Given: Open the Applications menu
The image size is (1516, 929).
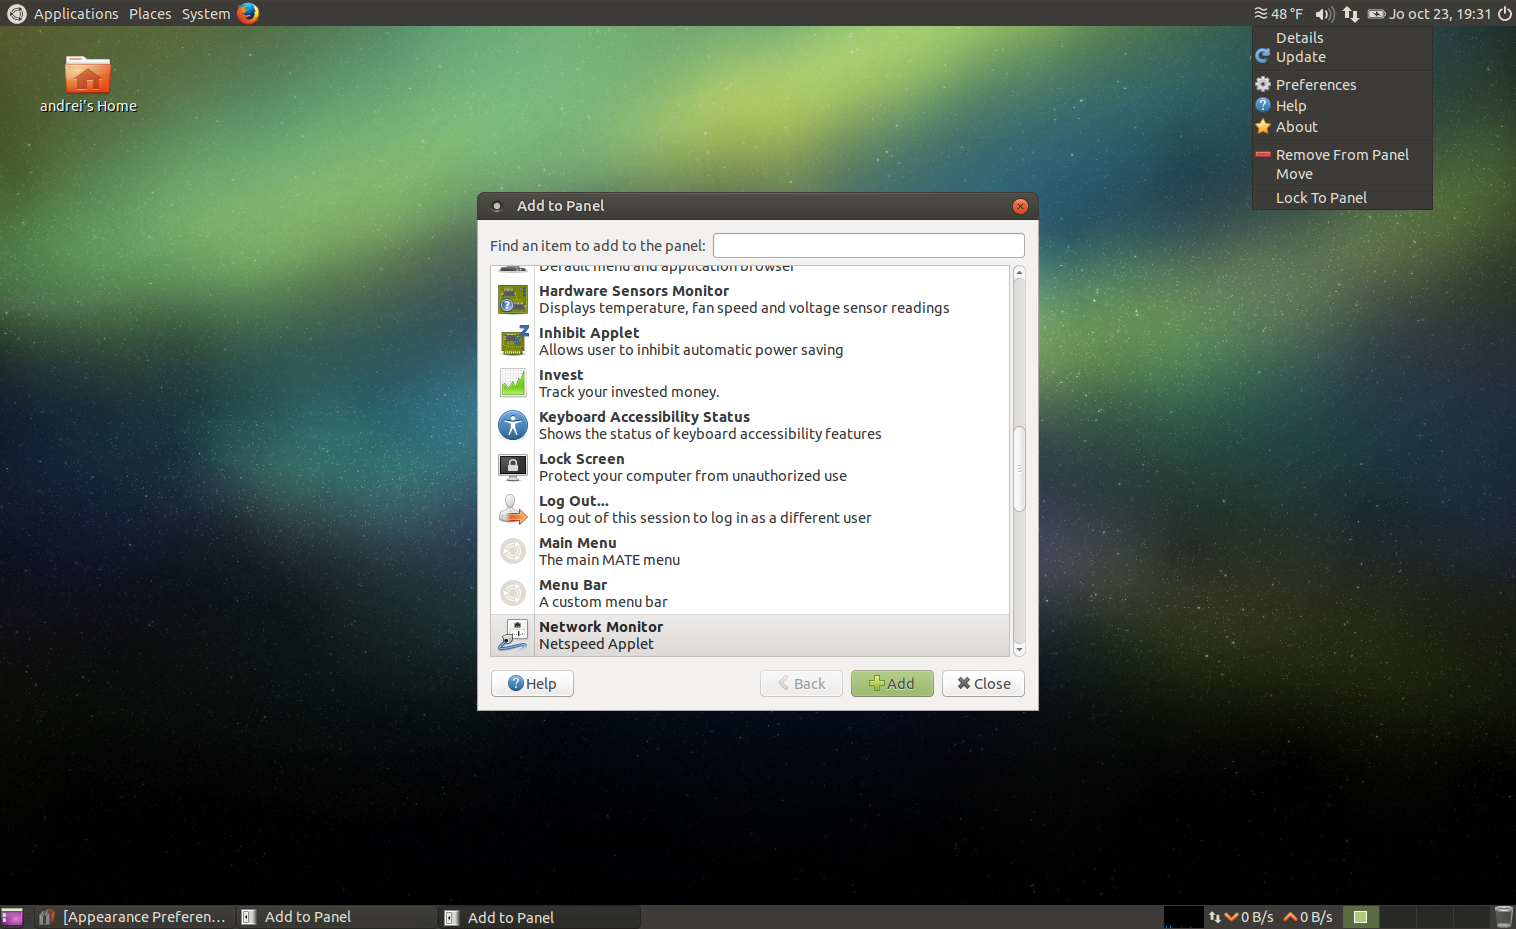Looking at the screenshot, I should point(76,13).
